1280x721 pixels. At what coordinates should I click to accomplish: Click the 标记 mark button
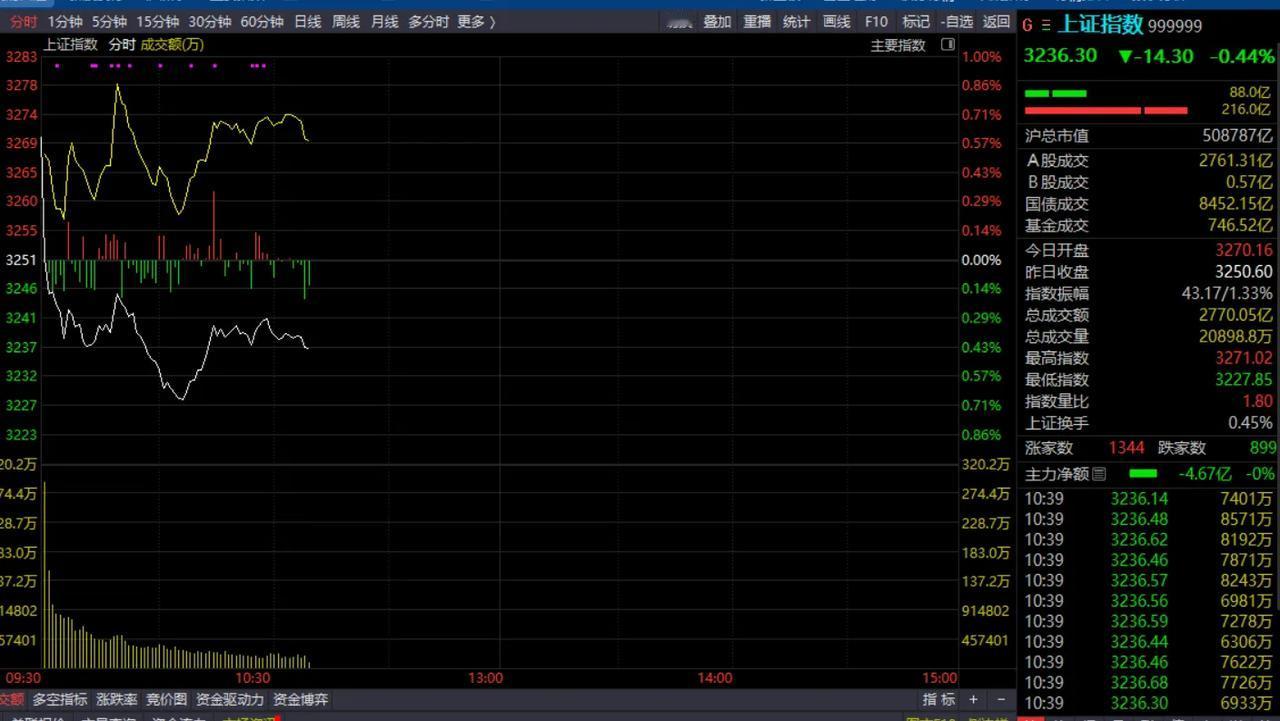pyautogui.click(x=916, y=21)
